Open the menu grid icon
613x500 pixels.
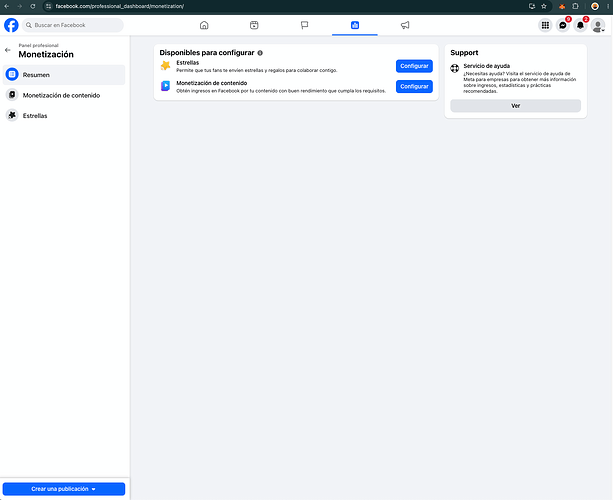point(545,25)
